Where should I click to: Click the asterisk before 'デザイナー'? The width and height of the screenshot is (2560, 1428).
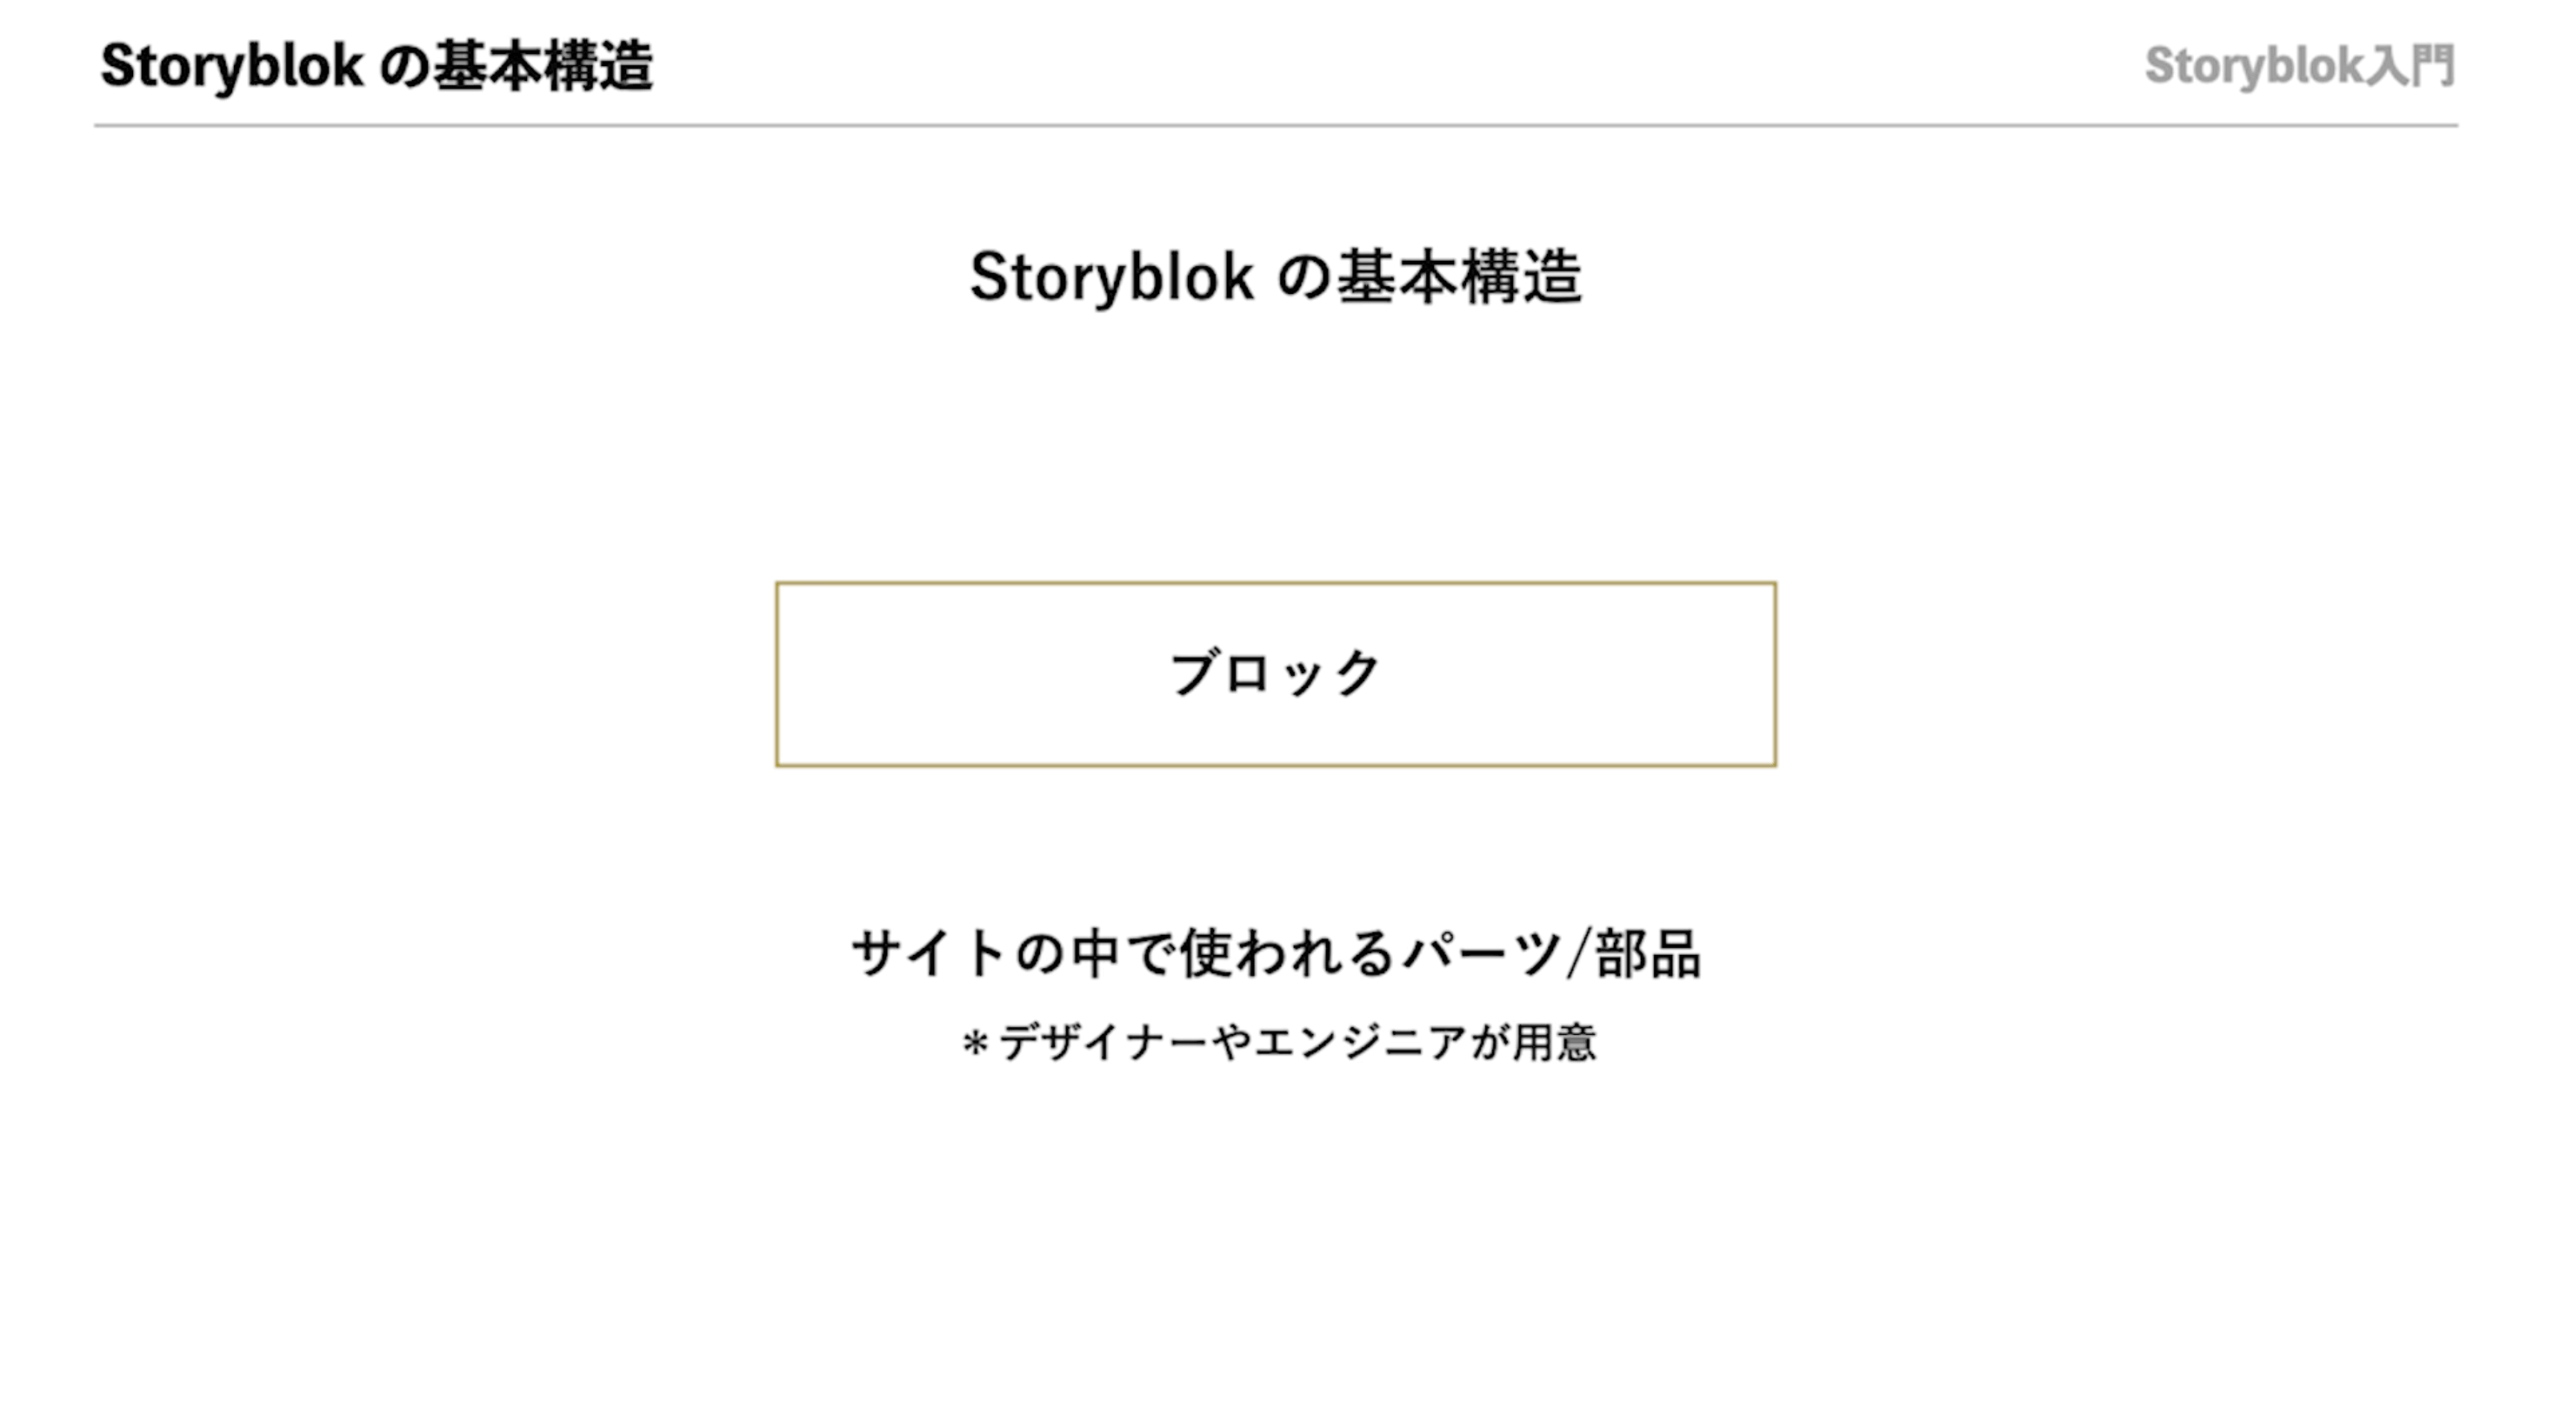pos(975,1044)
